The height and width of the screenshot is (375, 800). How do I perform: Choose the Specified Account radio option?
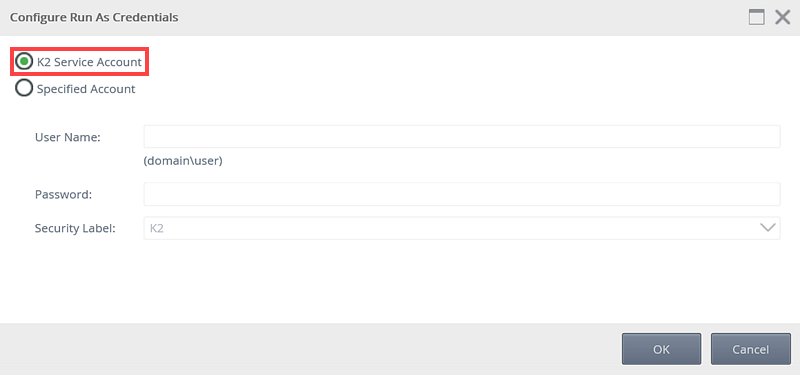(23, 88)
